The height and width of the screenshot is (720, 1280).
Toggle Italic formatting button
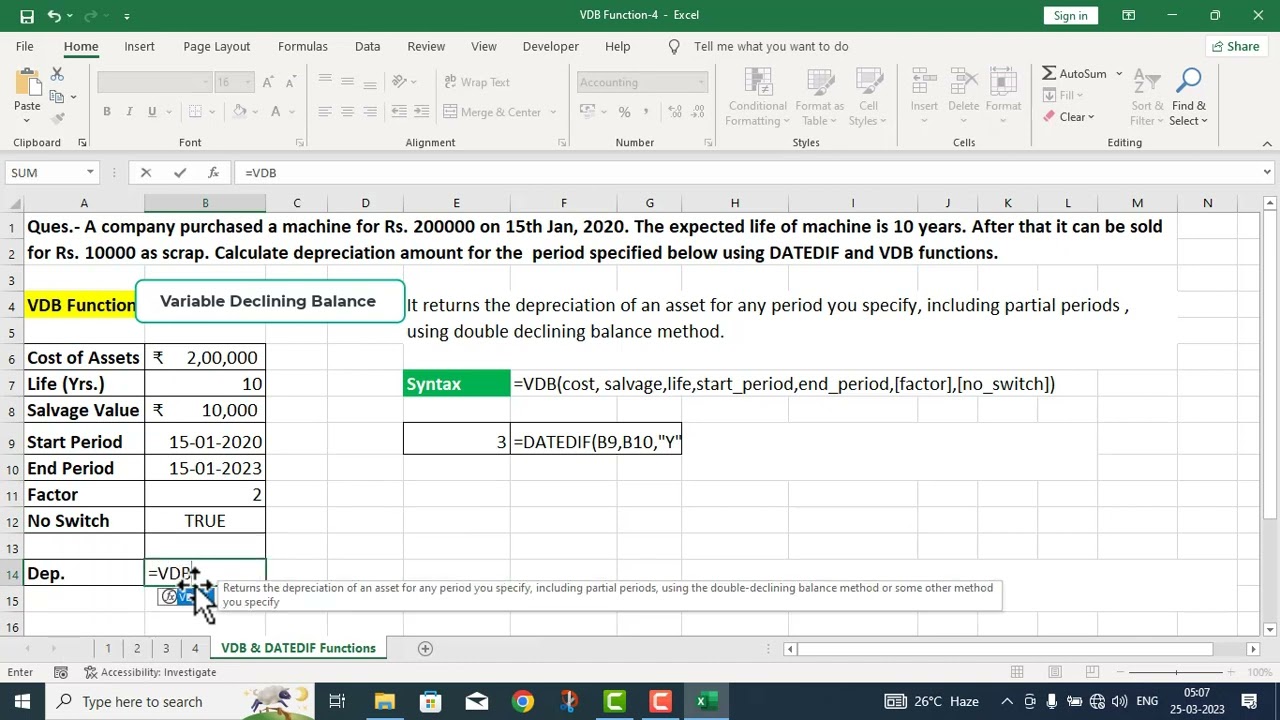[x=129, y=112]
